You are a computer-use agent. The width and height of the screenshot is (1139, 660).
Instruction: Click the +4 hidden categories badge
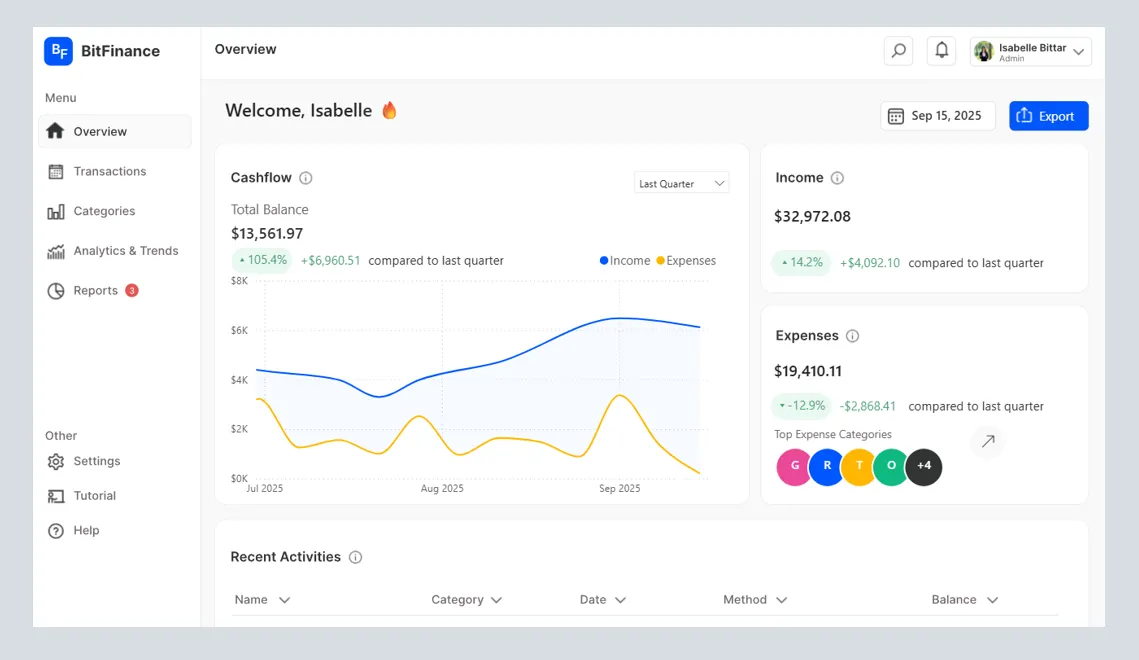924,467
